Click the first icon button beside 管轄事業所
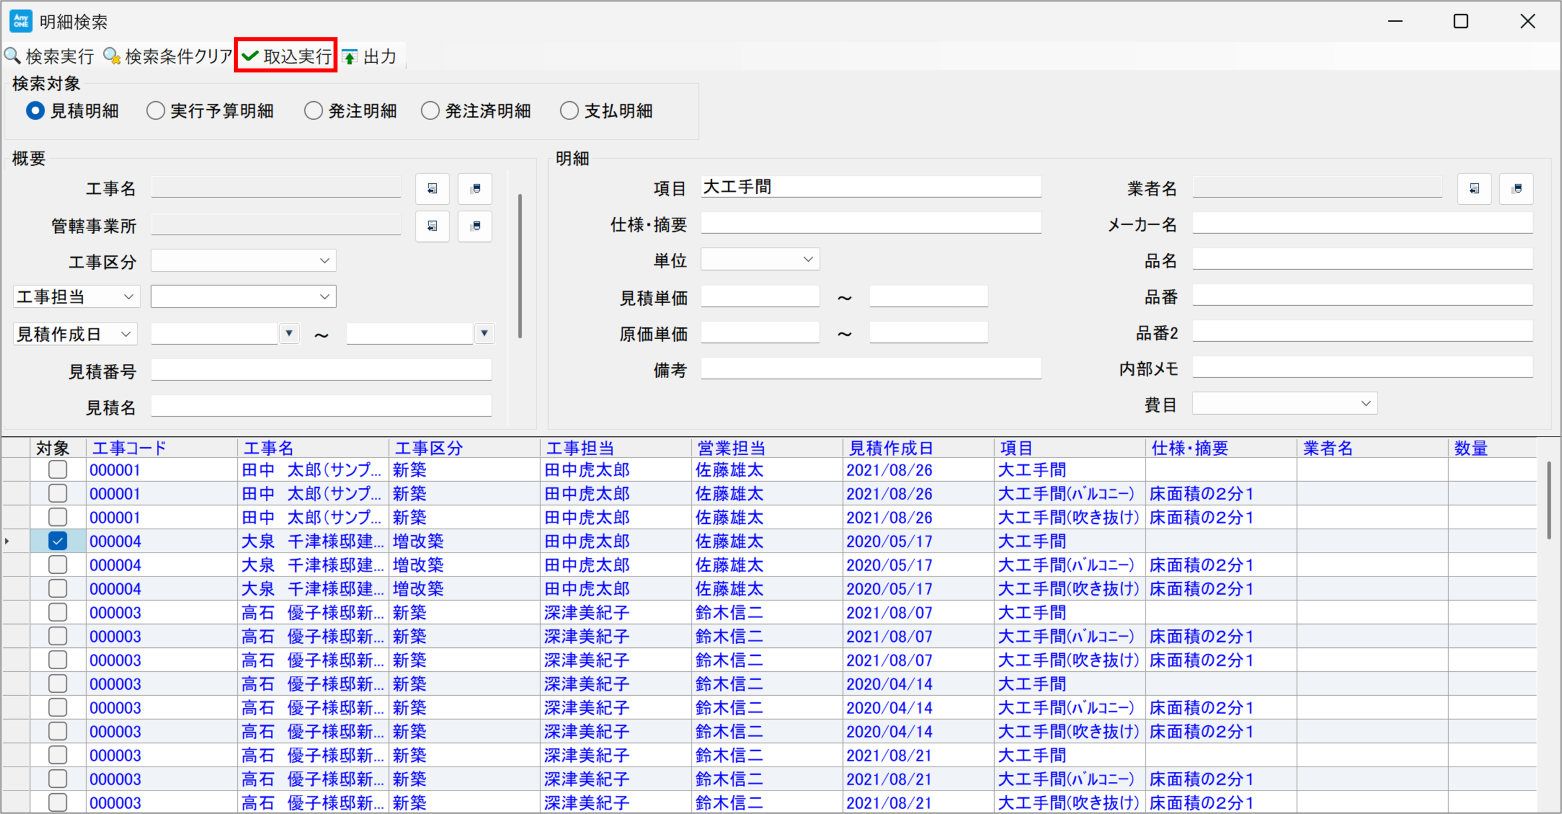This screenshot has width=1562, height=814. 432,226
